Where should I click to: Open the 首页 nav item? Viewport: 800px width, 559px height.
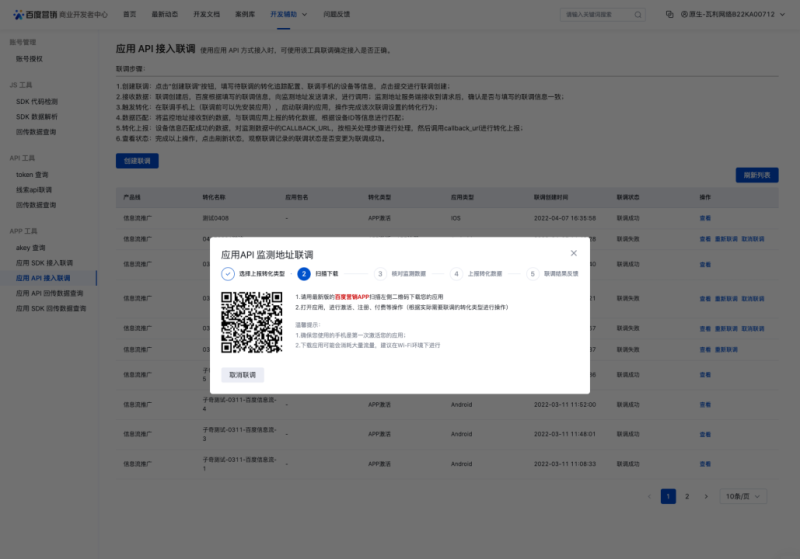click(130, 14)
